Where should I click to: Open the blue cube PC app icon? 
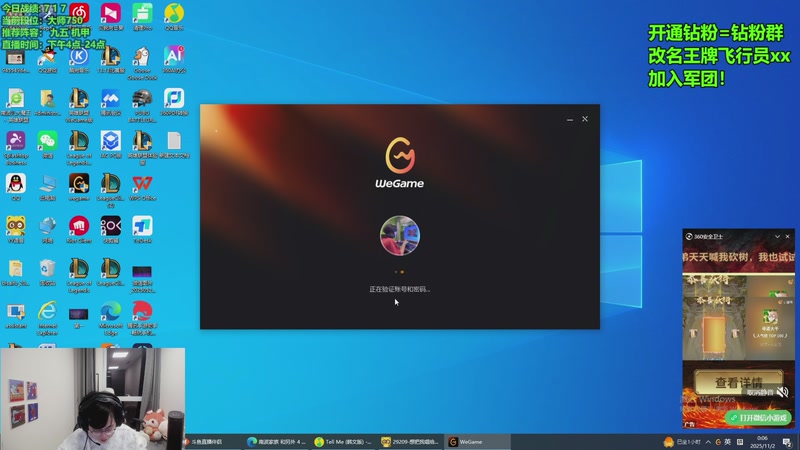[x=111, y=141]
